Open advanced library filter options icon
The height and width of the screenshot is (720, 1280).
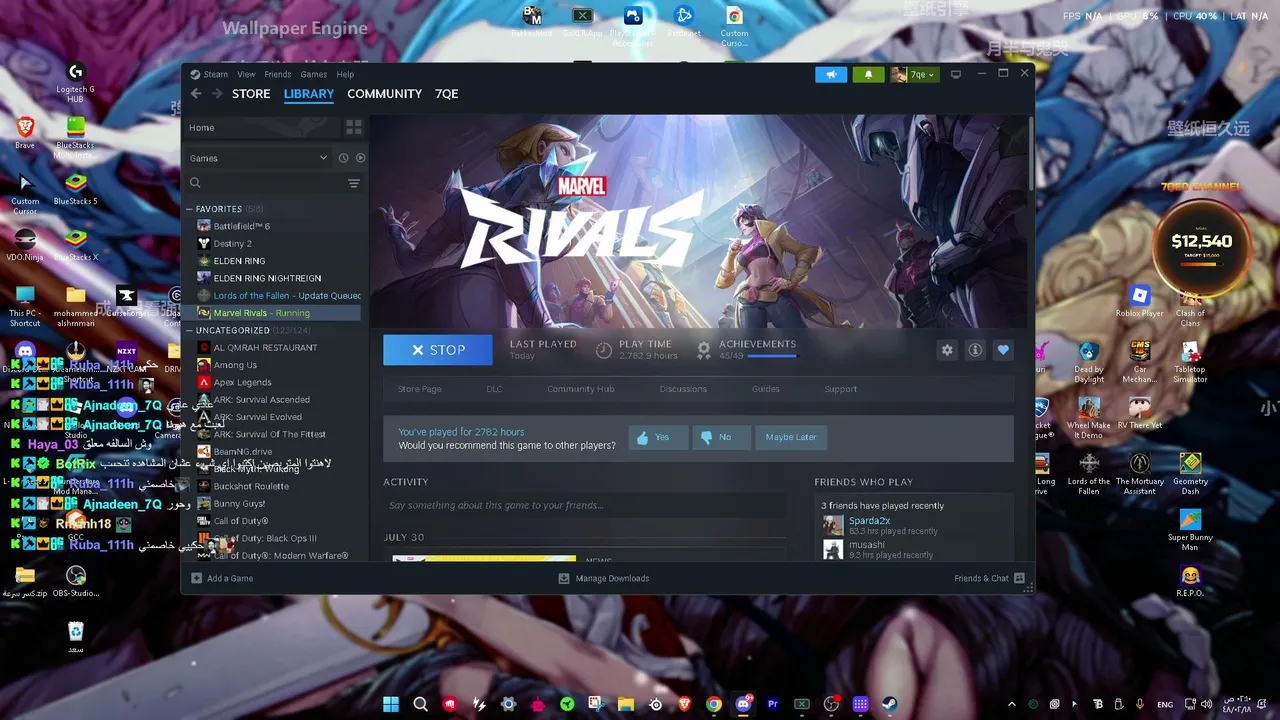353,183
